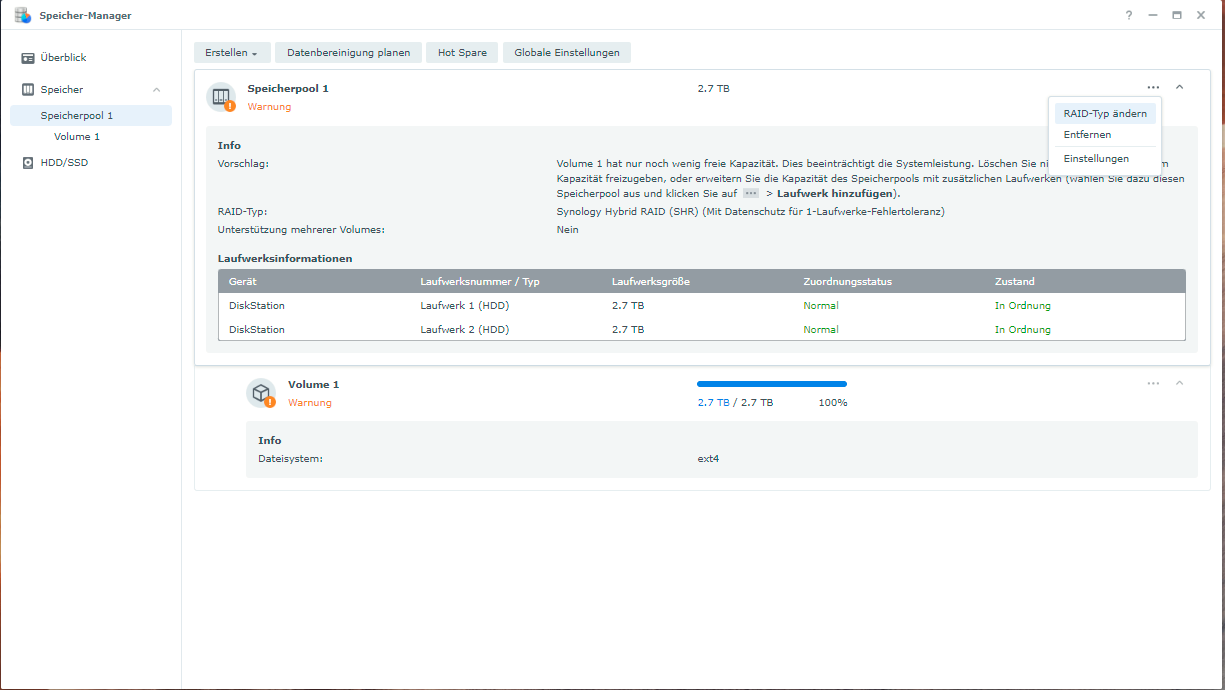This screenshot has height=690, width=1225.
Task: Click the Laufwerksnummer / Typ column header
Action: pos(480,282)
